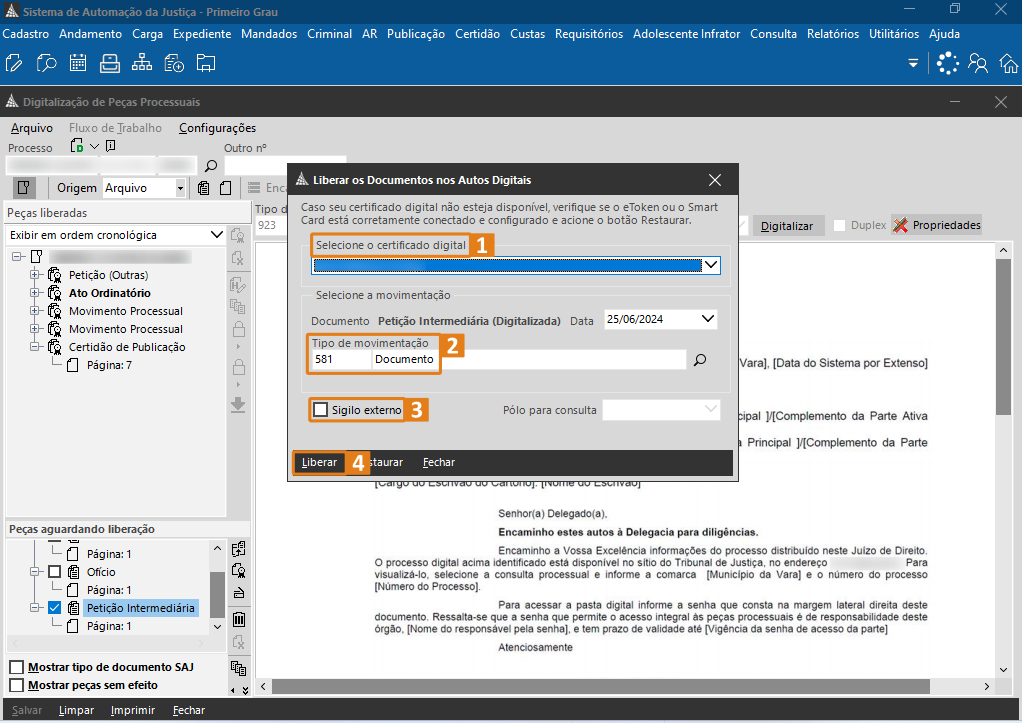Open the Expediente menu
1022x723 pixels.
(202, 34)
